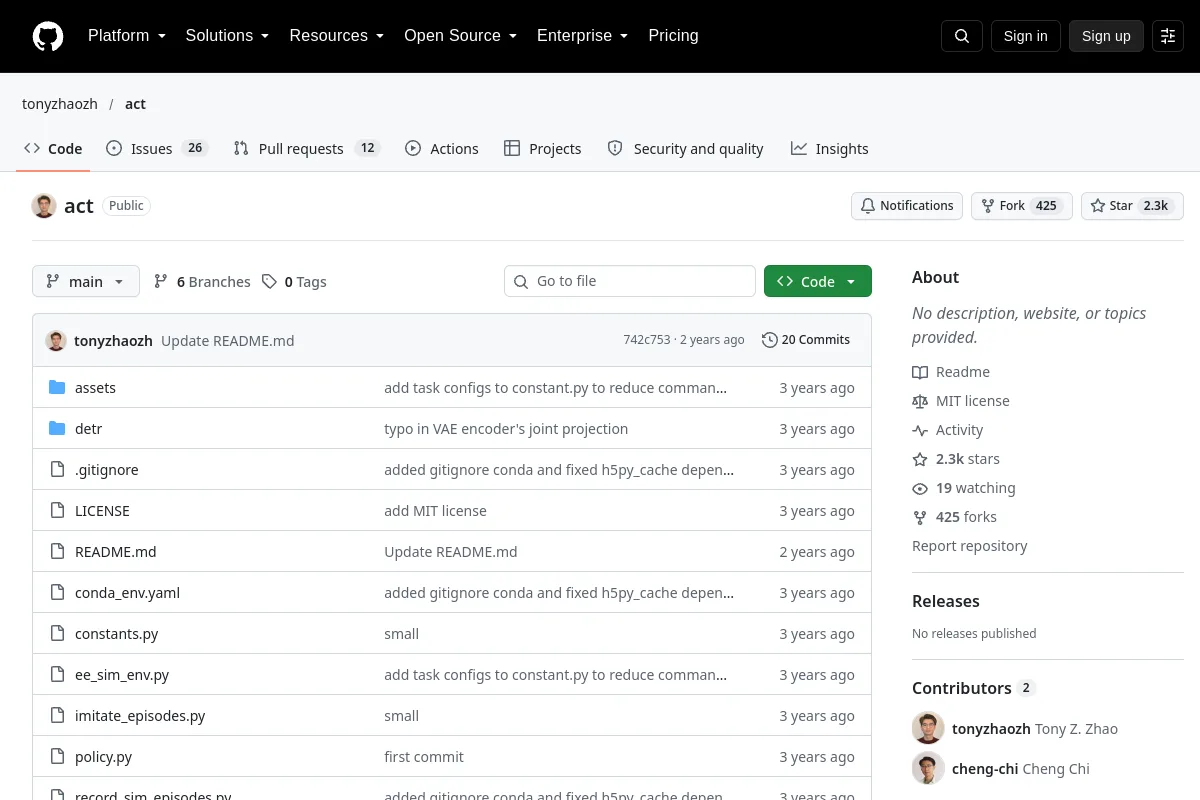Click the file icon for constants.py
The image size is (1200, 800).
pos(57,634)
